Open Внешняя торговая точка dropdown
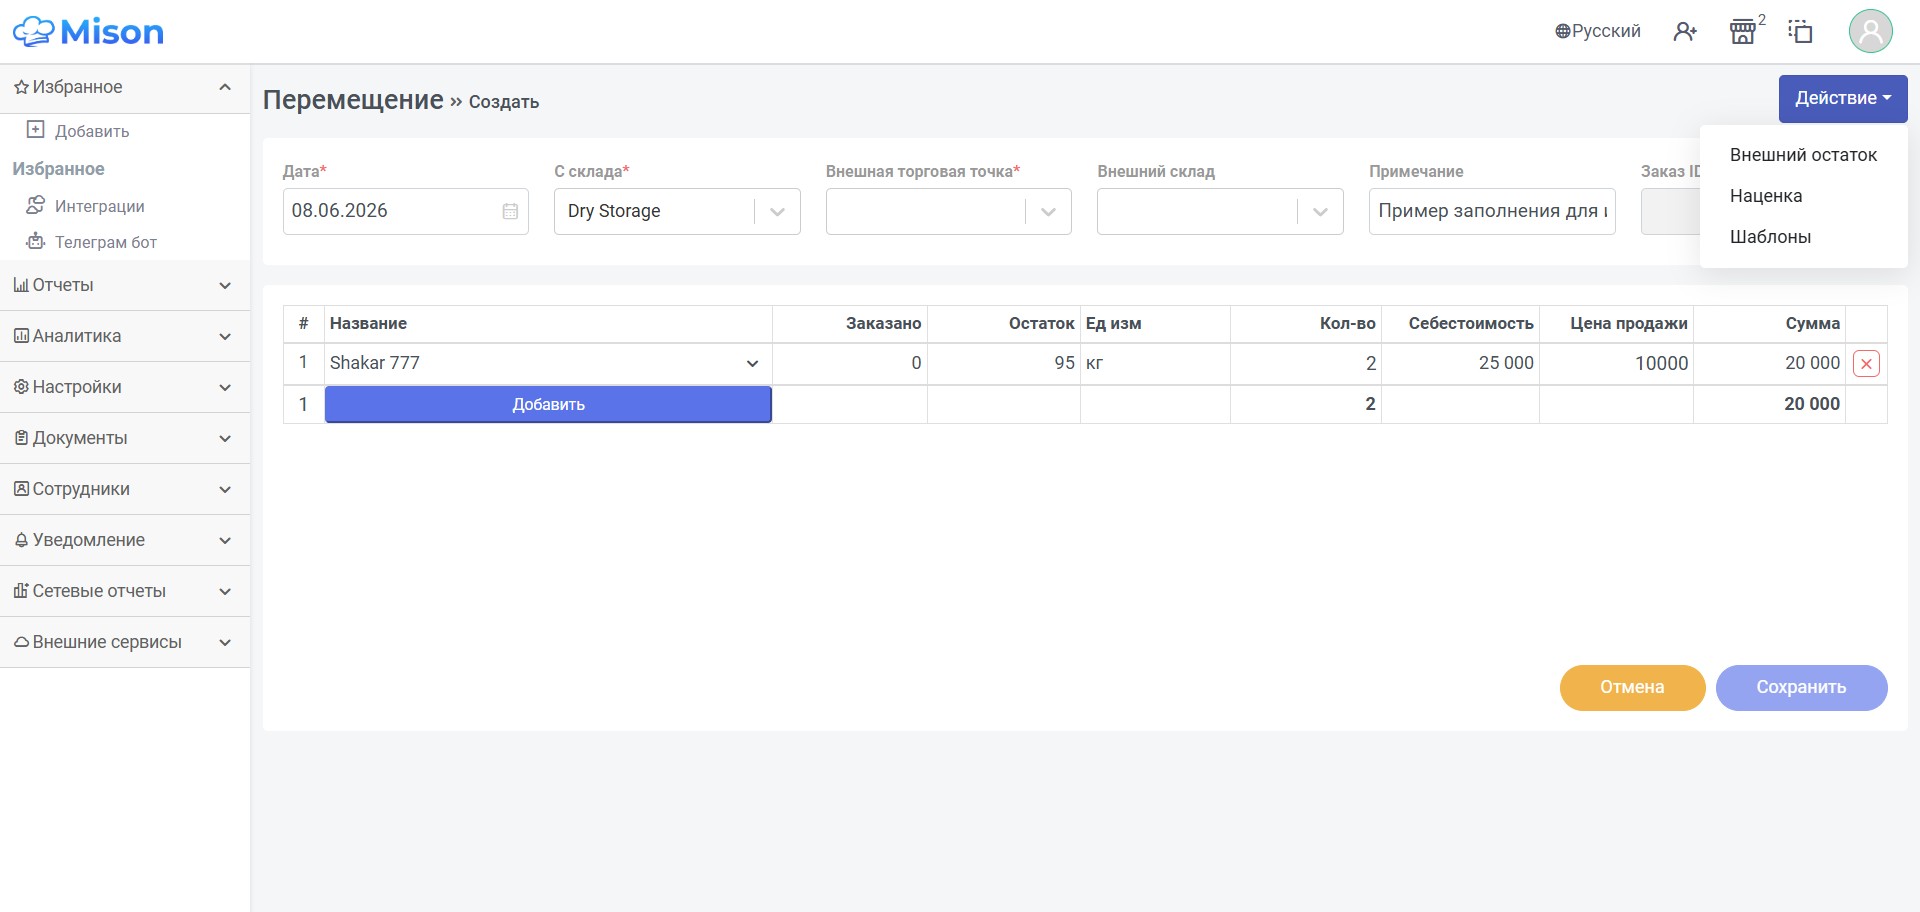This screenshot has height=912, width=1920. click(x=948, y=211)
